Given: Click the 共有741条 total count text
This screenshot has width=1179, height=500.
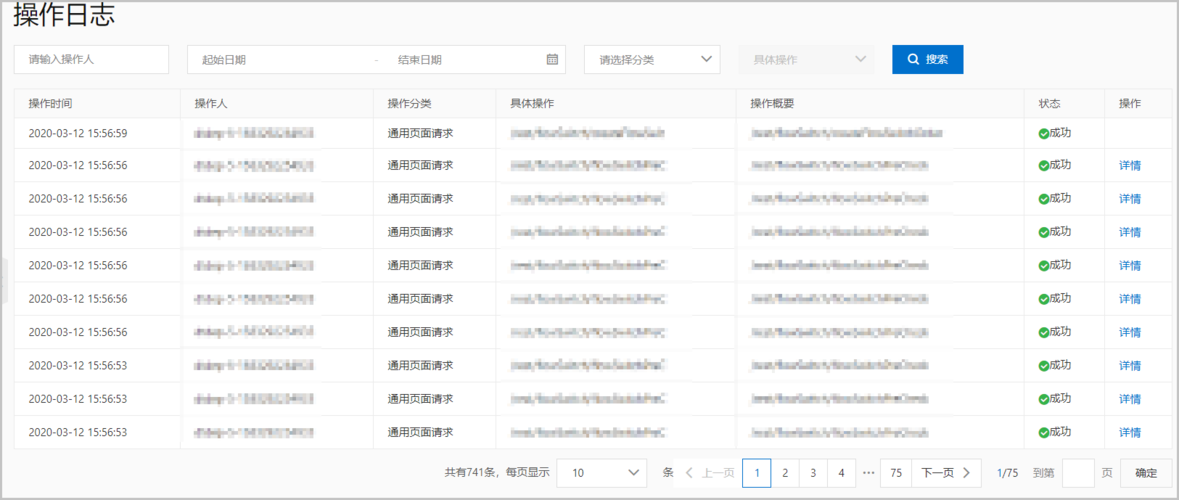Looking at the screenshot, I should coord(471,473).
